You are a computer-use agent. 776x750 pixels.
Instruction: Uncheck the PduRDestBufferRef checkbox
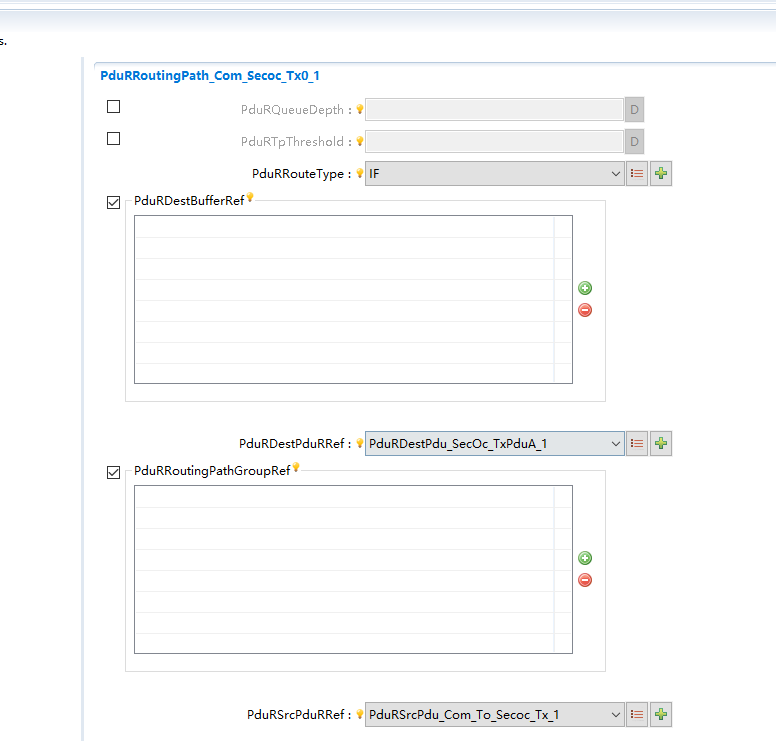tap(113, 202)
